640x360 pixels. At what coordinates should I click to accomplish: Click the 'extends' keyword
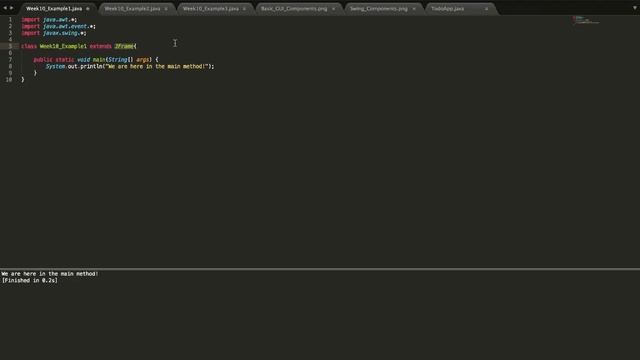pos(100,46)
